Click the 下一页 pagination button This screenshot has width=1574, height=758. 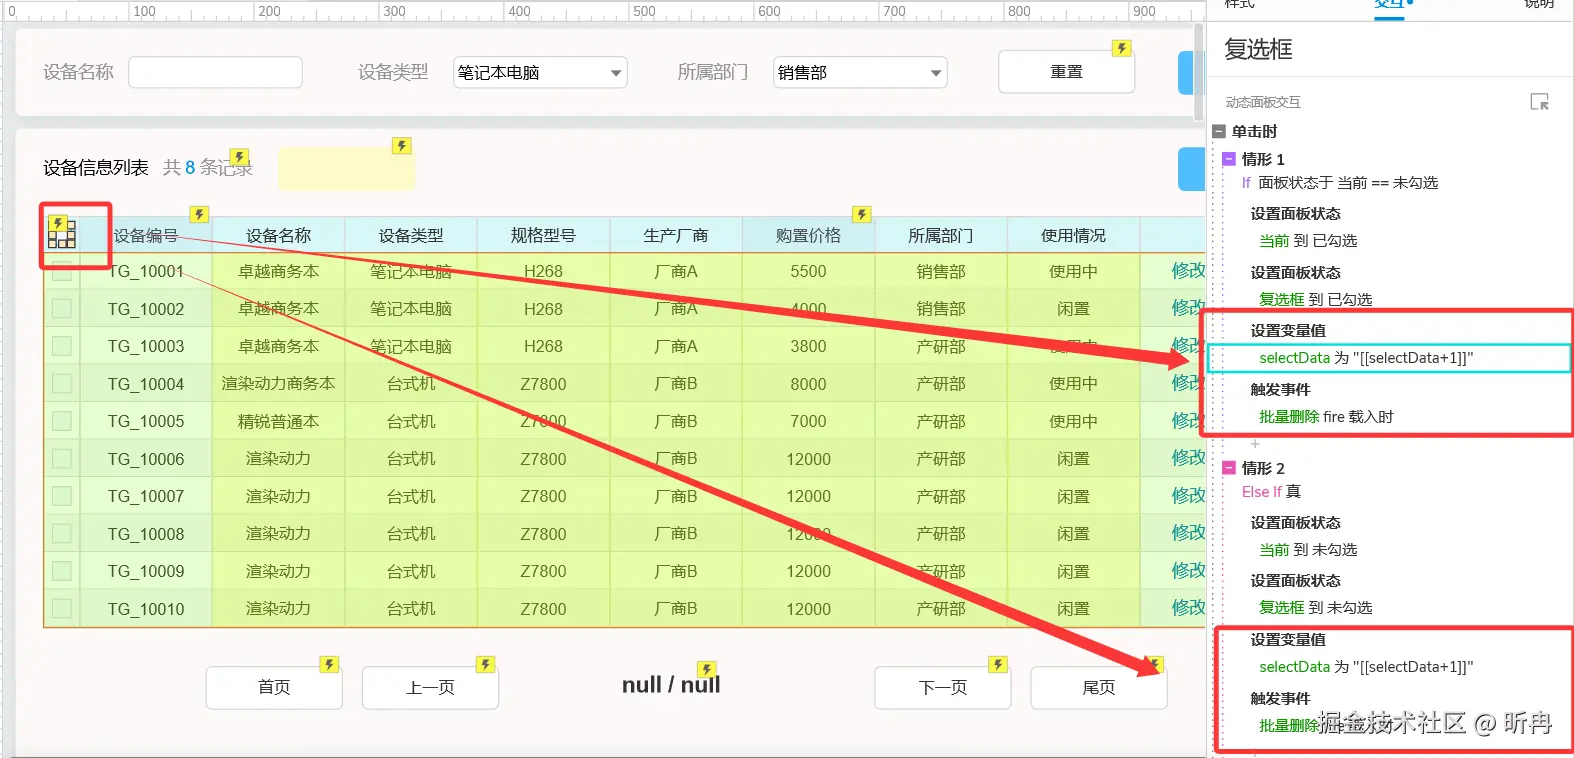(x=943, y=688)
